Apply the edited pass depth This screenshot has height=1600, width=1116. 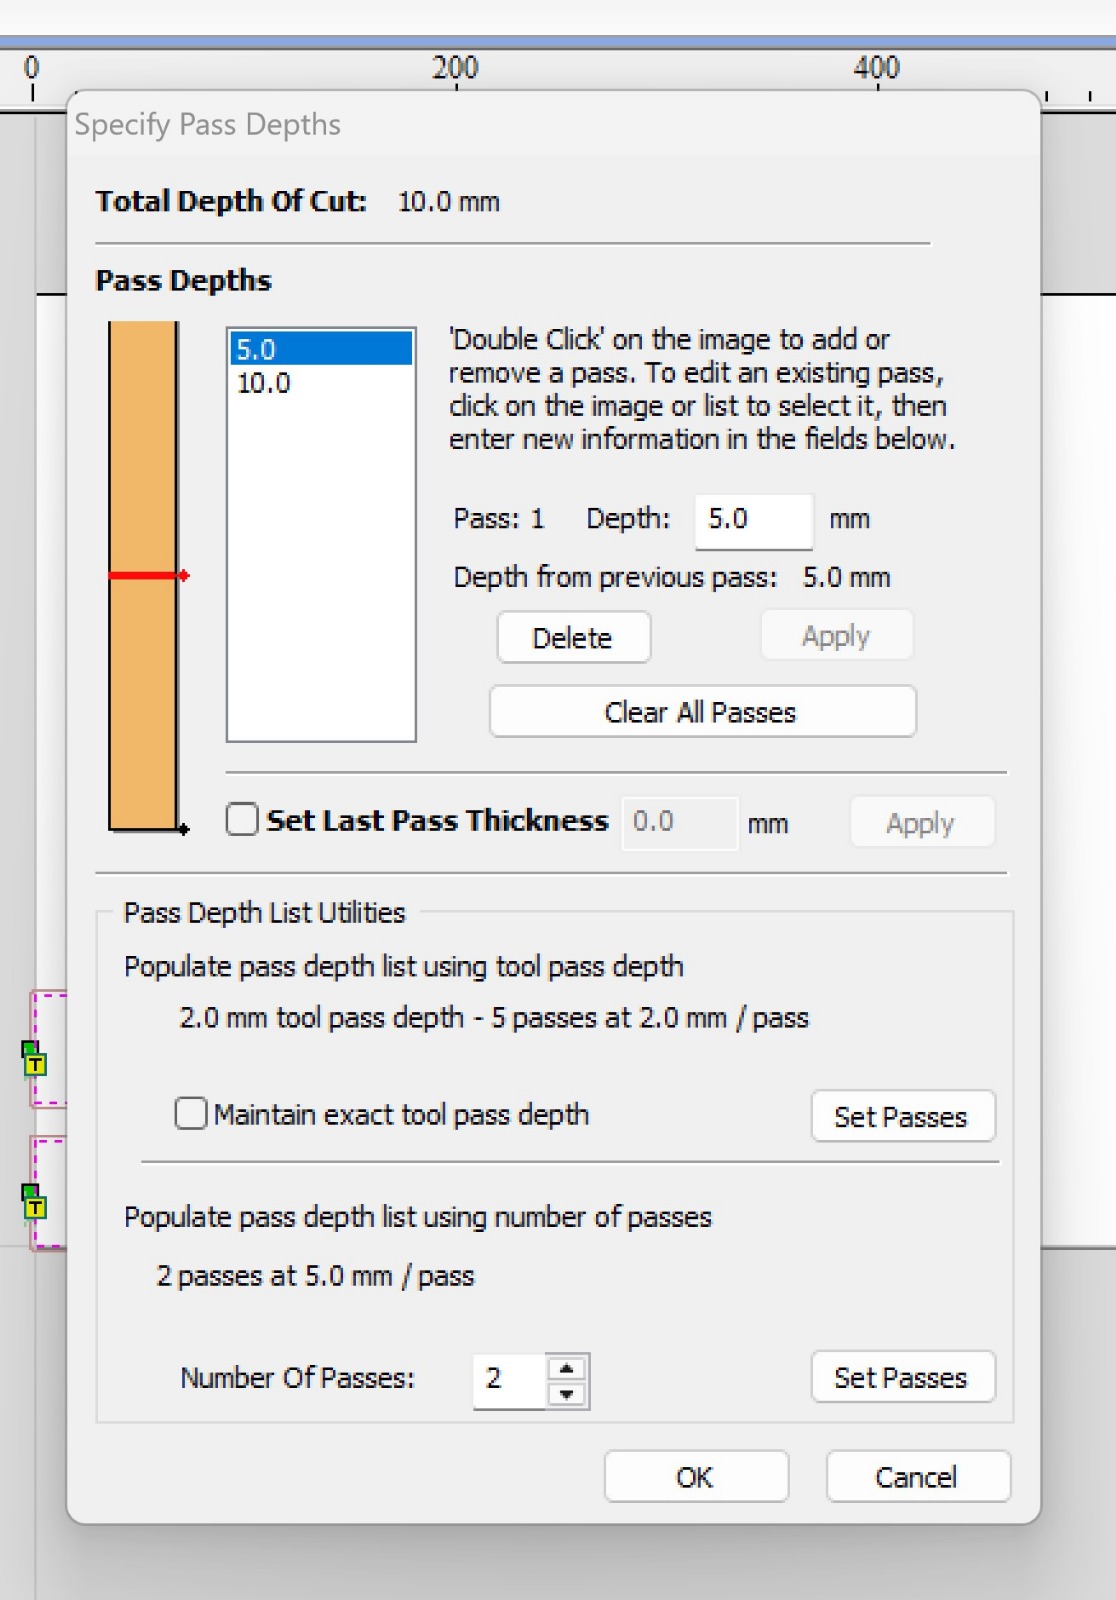836,636
